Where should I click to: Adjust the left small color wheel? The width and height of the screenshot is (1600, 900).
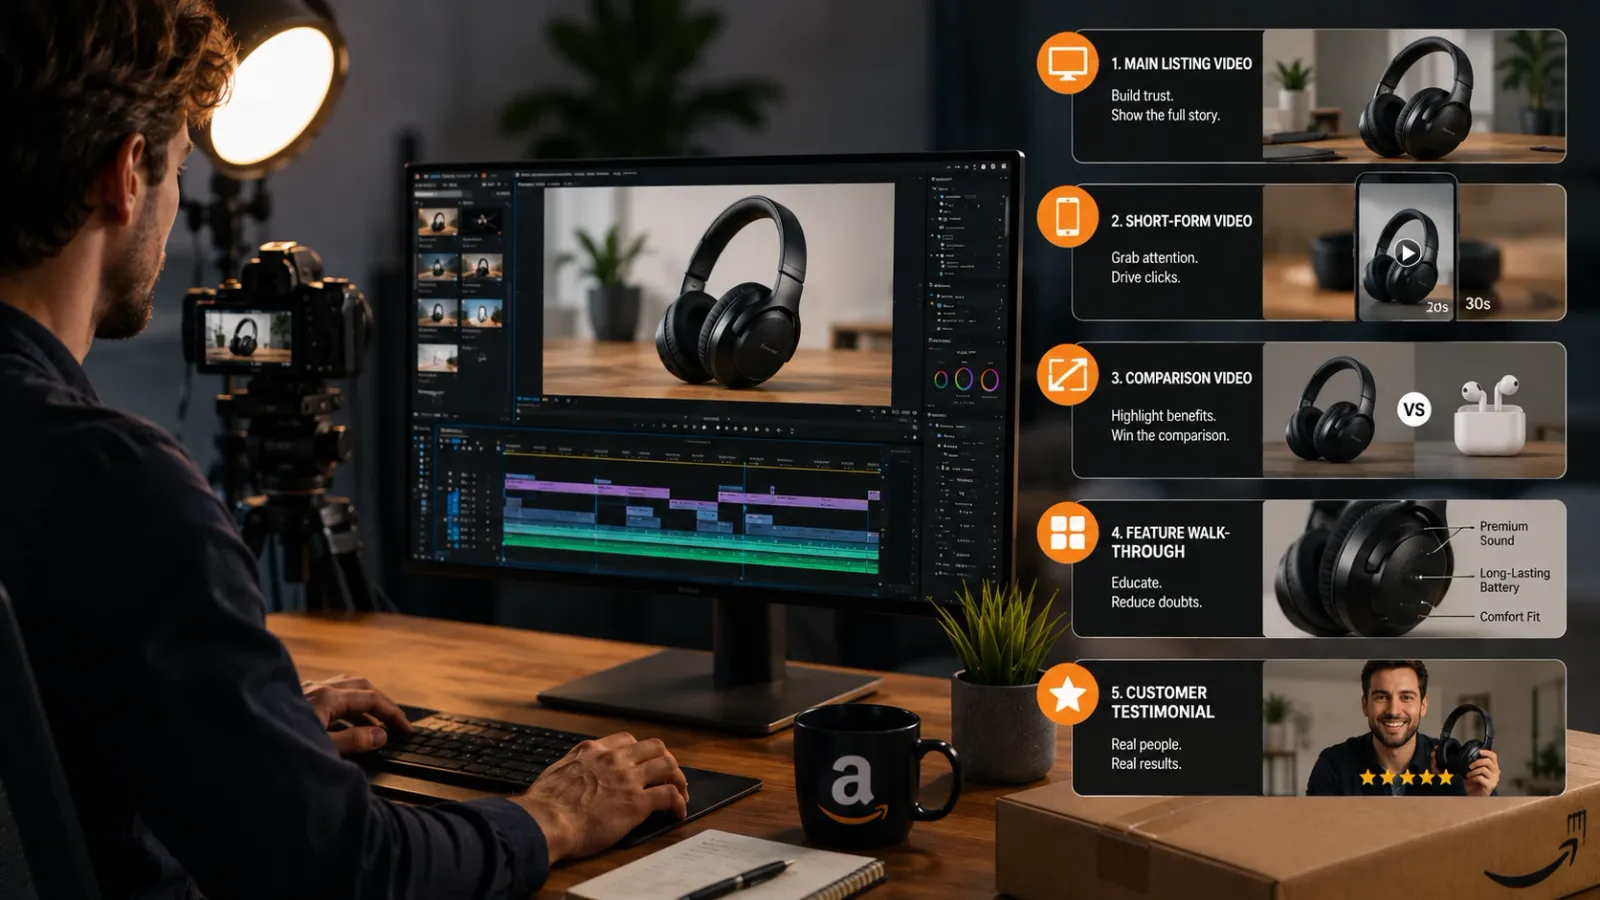coord(941,380)
